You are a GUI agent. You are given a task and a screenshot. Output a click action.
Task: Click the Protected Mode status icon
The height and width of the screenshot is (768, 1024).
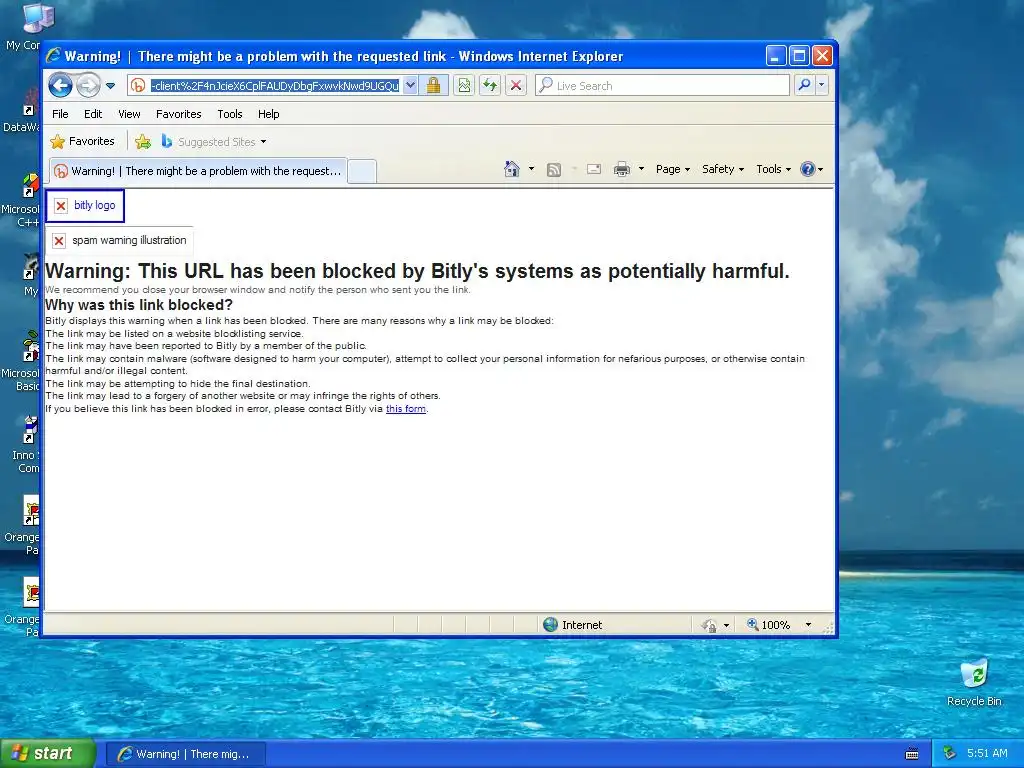pyautogui.click(x=709, y=626)
